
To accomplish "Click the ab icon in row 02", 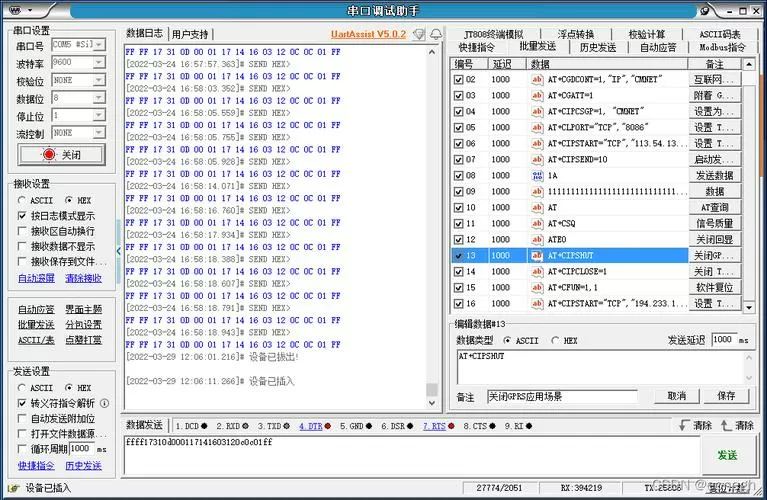I will (x=537, y=79).
